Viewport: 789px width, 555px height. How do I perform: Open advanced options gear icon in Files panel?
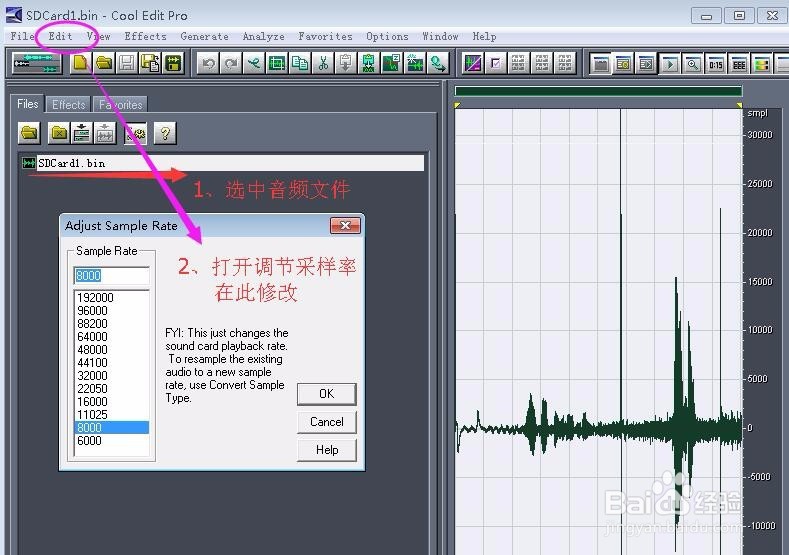(136, 133)
